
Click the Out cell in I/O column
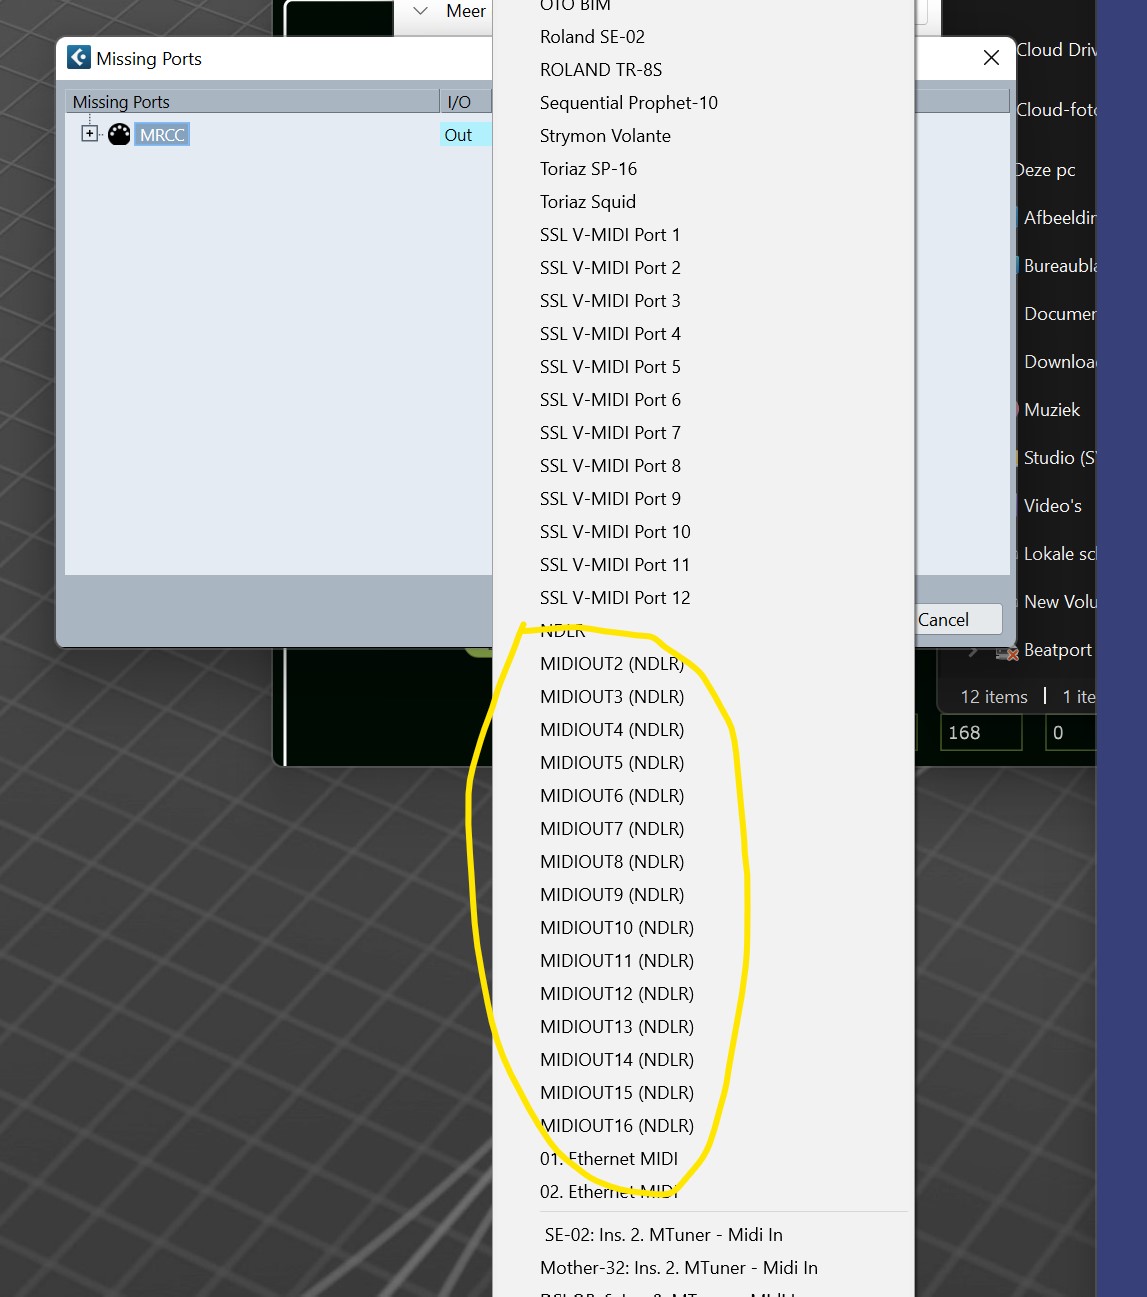tap(459, 135)
